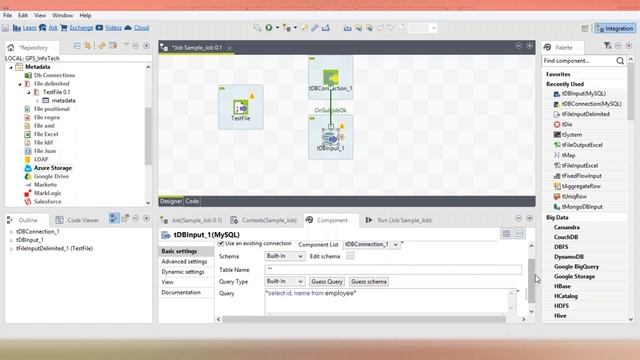The width and height of the screenshot is (640, 360).
Task: Open the Component List tDBConnection_1 dropdown
Action: [x=371, y=244]
